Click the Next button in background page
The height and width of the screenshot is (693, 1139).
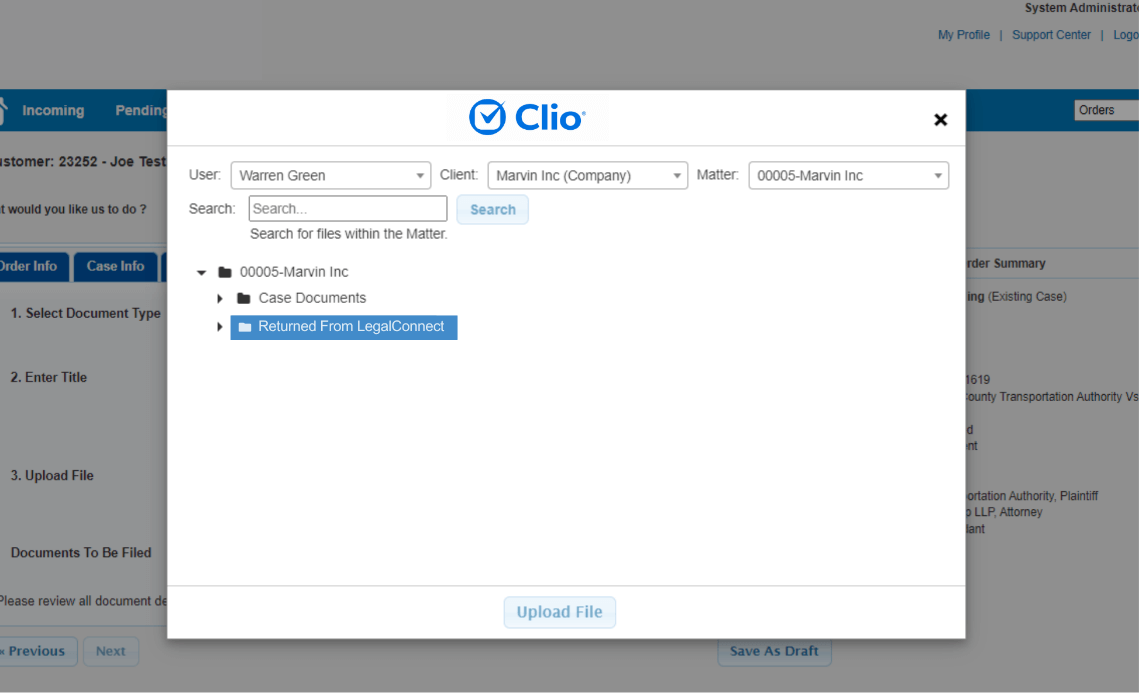(110, 651)
